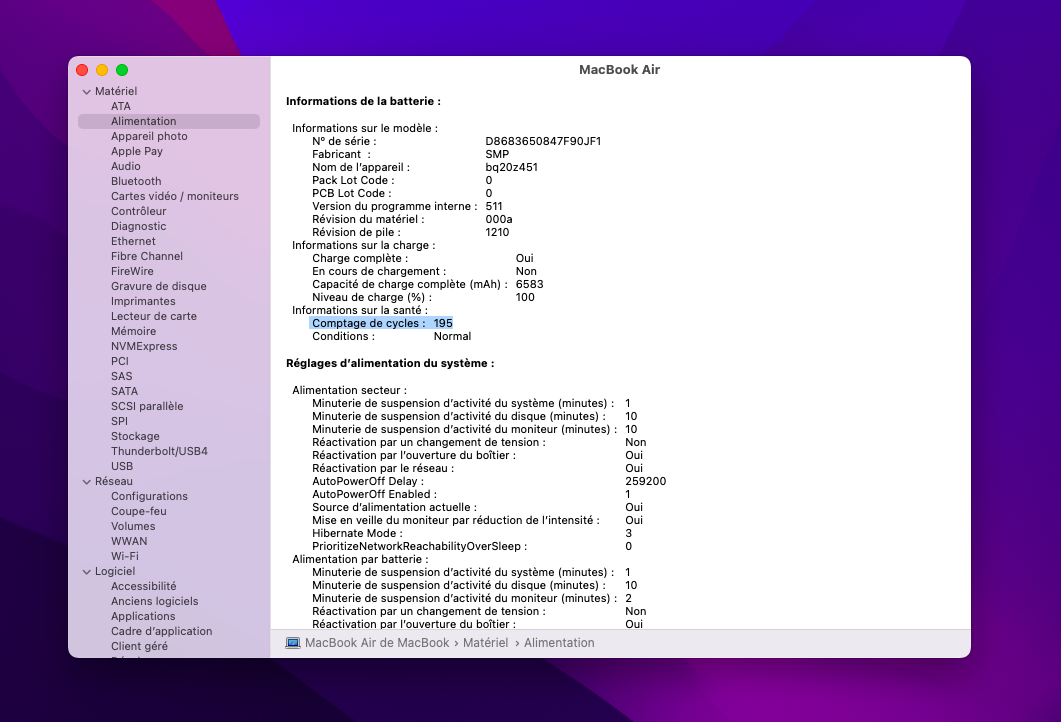
Task: Collapse the Réseau section chevron
Action: [86, 481]
